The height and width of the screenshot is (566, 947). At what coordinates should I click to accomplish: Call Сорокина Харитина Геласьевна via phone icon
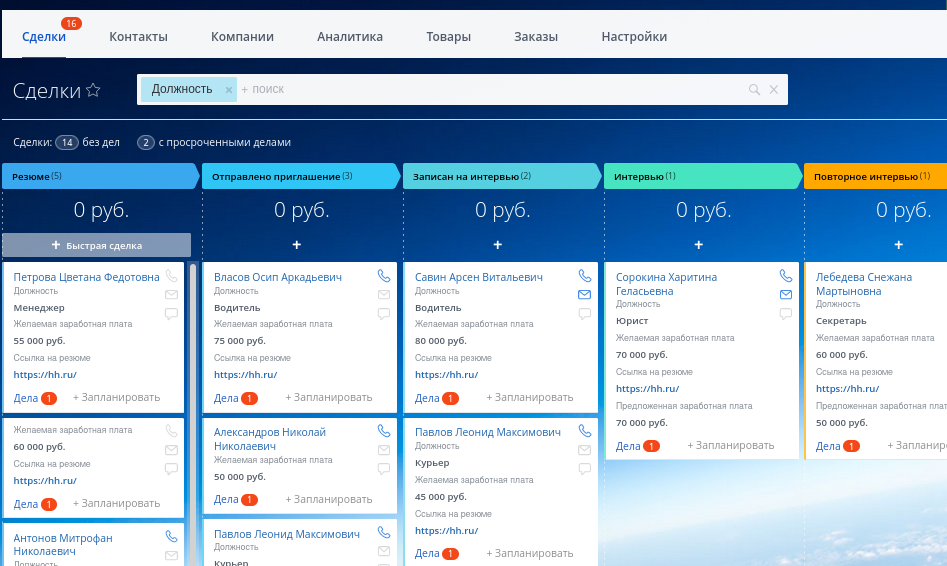(786, 276)
